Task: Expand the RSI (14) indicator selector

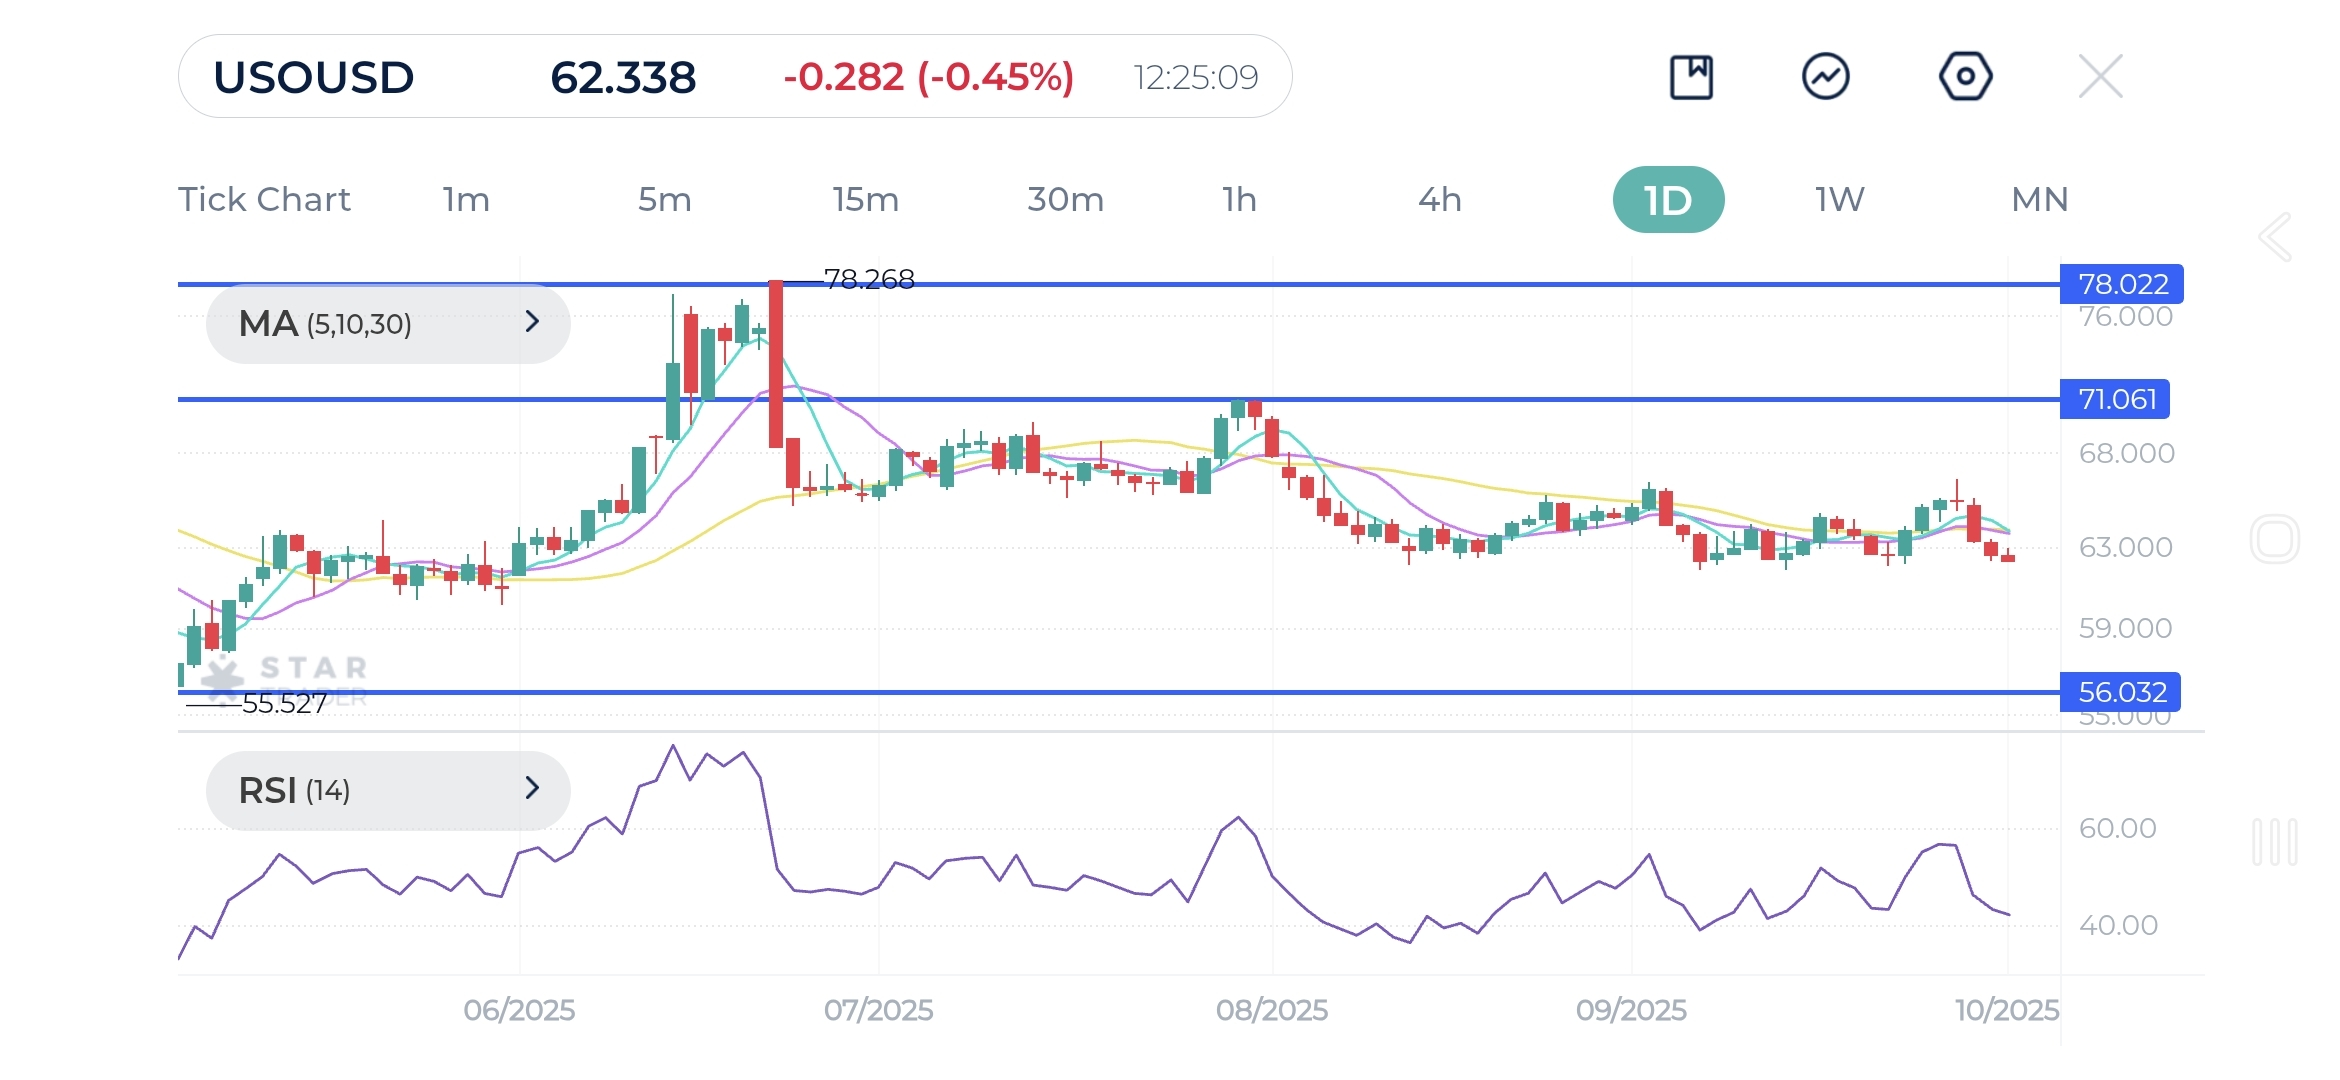Action: click(x=388, y=790)
